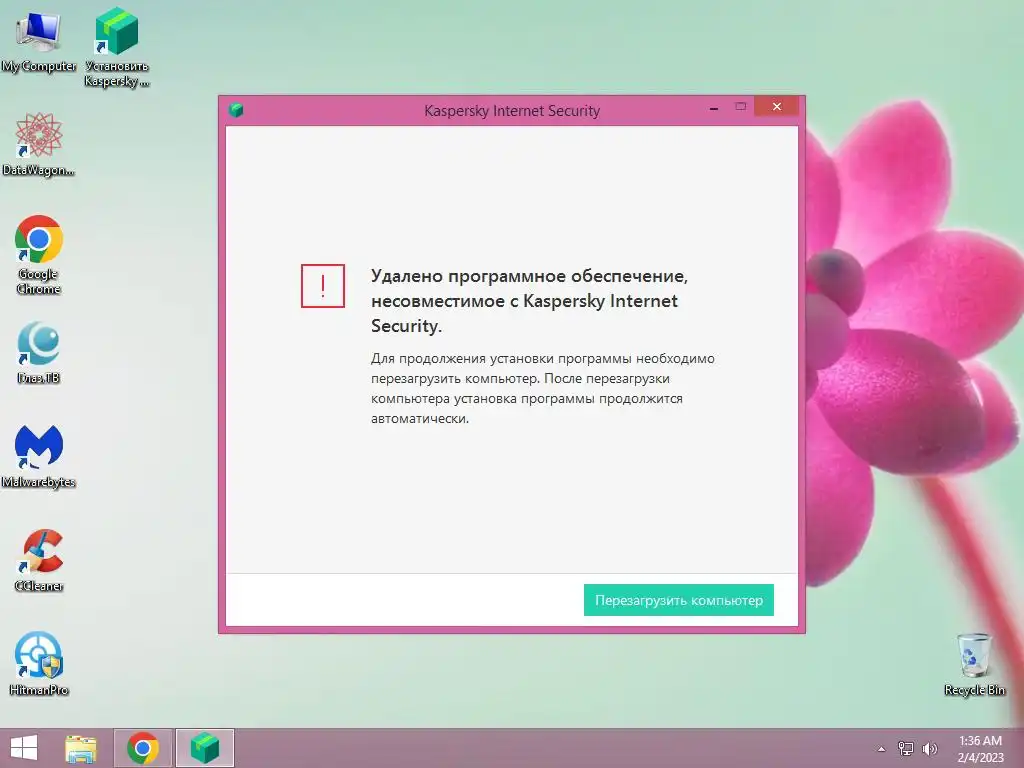Open File Explorer from the taskbar
This screenshot has width=1024, height=768.
click(x=81, y=748)
